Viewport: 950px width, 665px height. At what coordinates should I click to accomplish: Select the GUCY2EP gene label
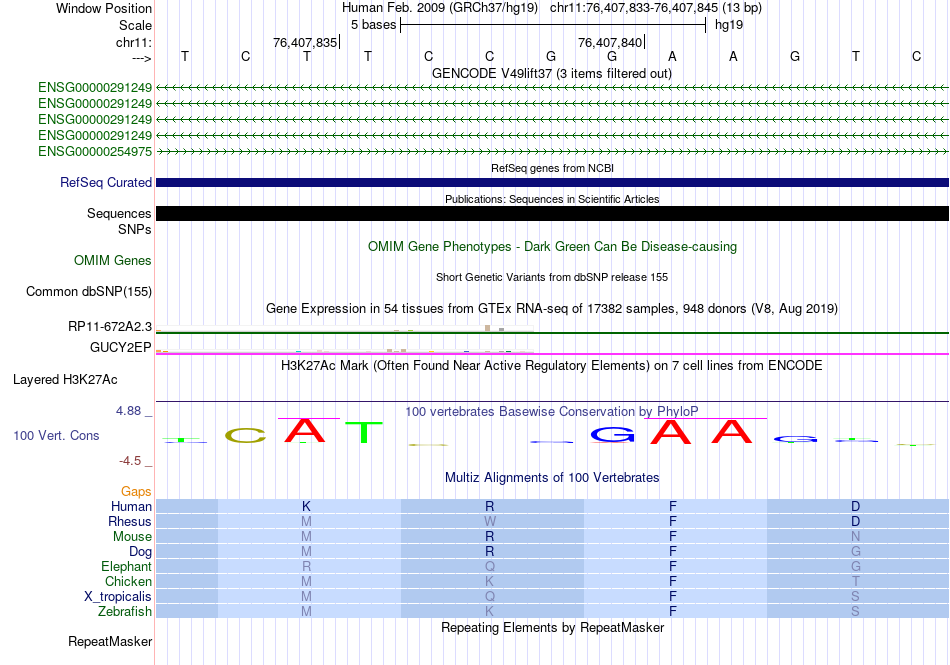[121, 347]
